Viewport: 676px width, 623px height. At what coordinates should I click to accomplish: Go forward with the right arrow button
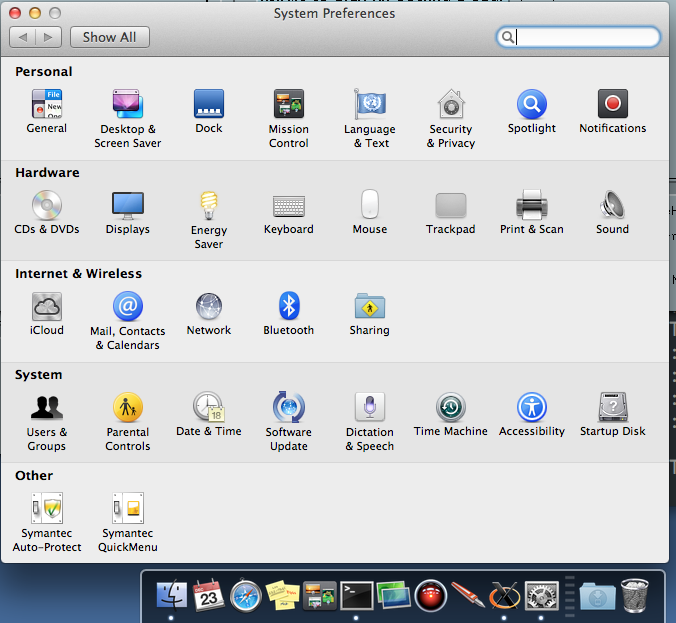49,37
